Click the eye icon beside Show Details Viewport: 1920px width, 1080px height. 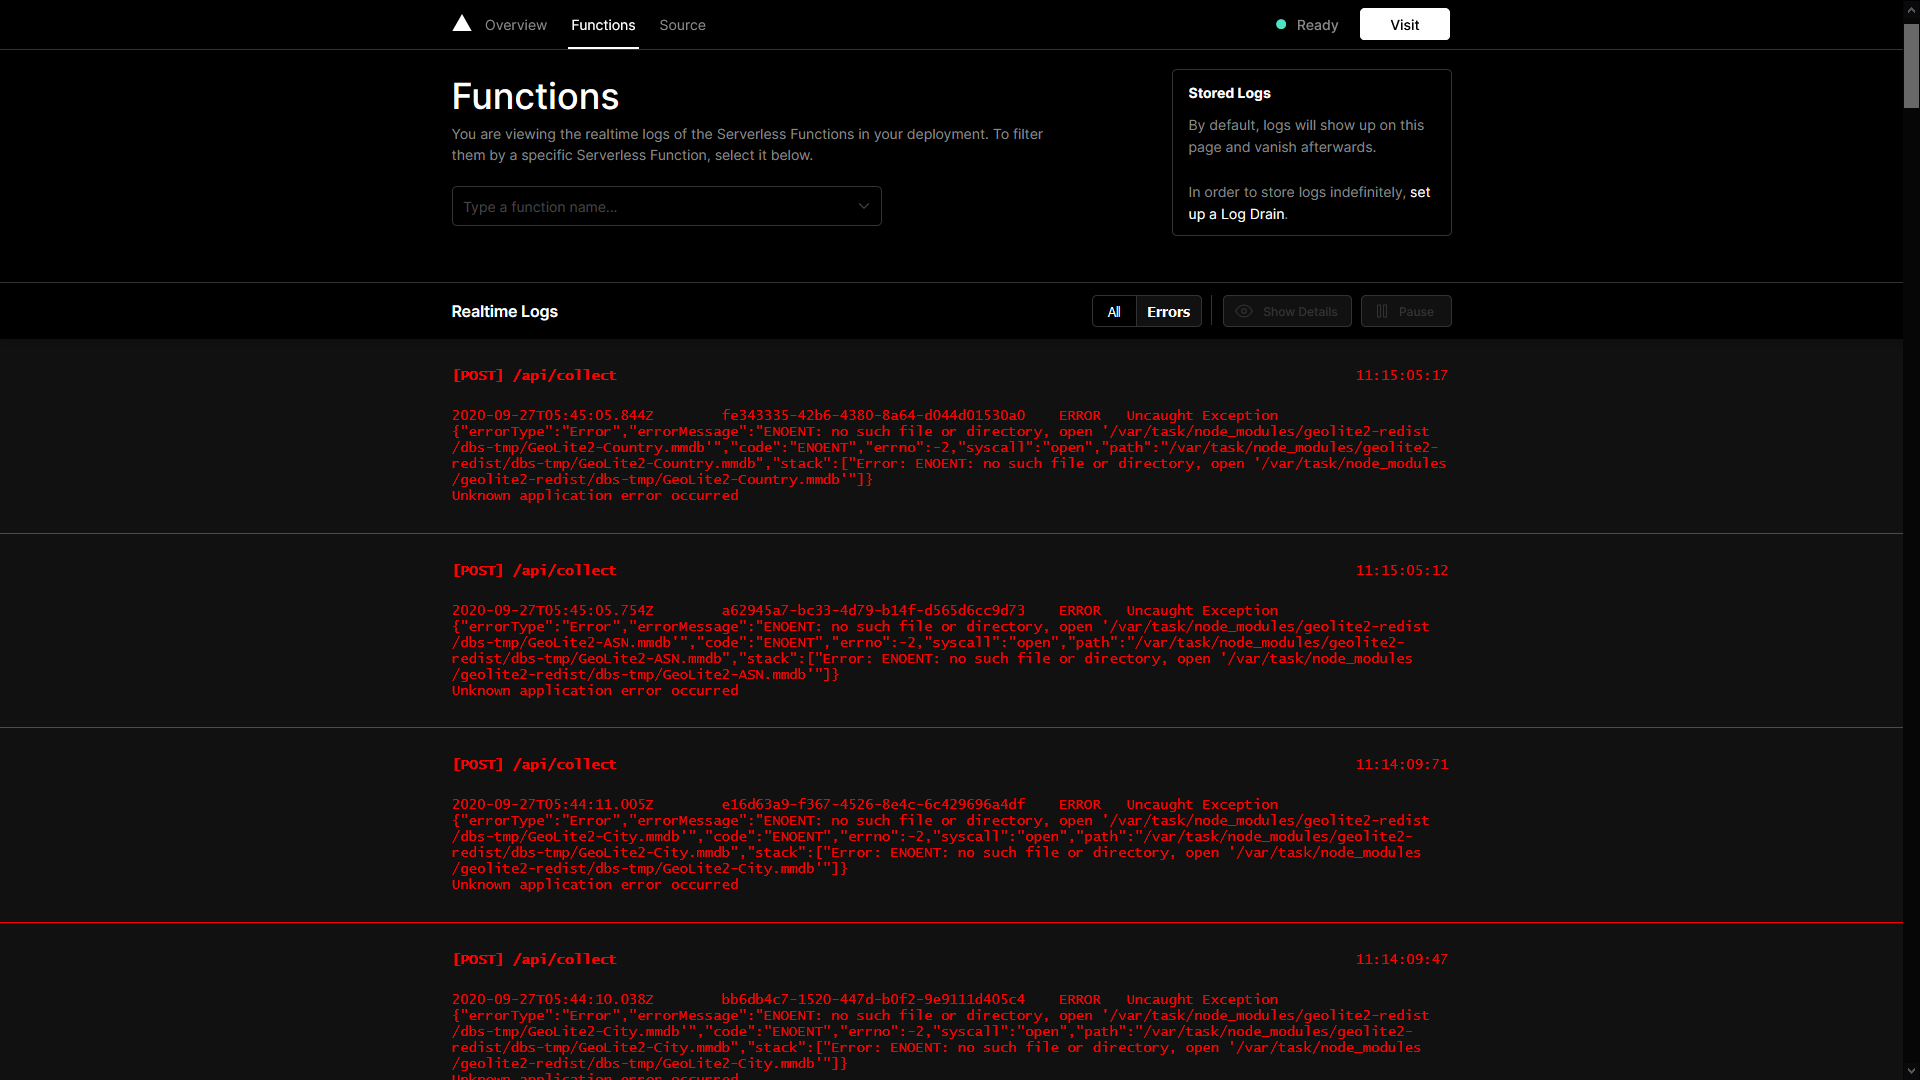pos(1243,311)
